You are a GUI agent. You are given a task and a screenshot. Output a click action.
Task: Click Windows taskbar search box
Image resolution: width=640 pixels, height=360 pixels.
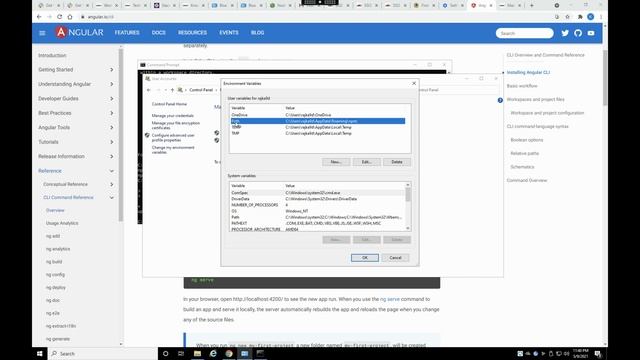pos(103,353)
